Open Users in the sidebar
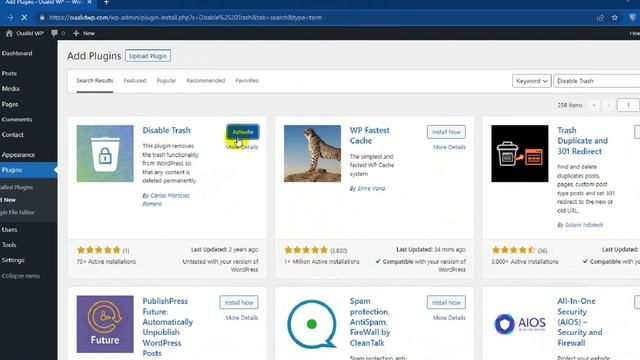Viewport: 640px width, 360px height. 9,229
